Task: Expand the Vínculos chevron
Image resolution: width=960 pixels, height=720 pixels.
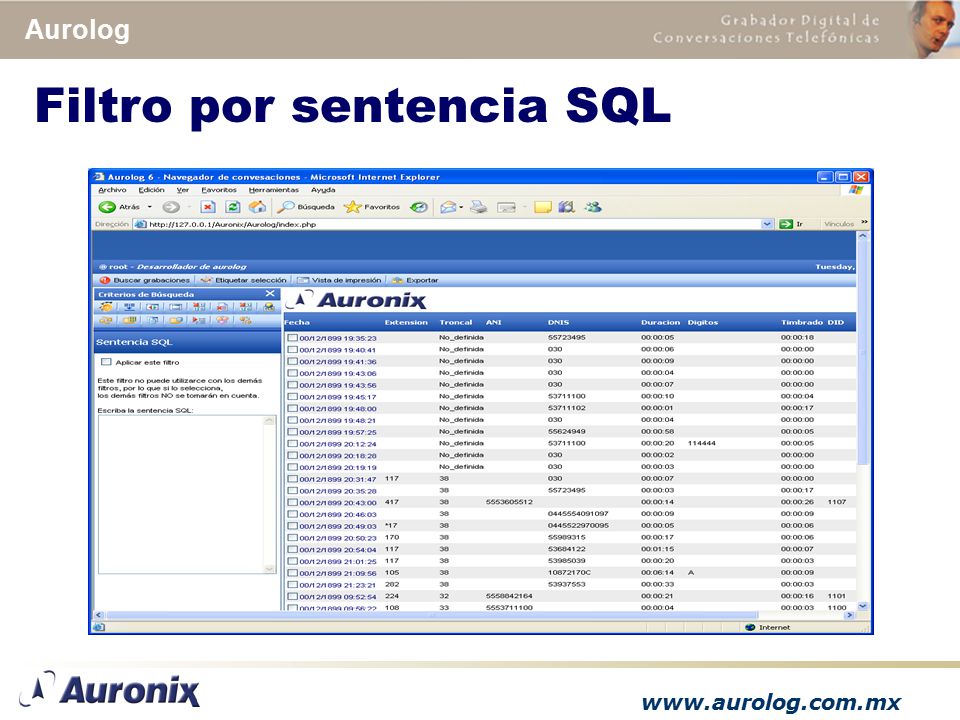Action: click(864, 222)
